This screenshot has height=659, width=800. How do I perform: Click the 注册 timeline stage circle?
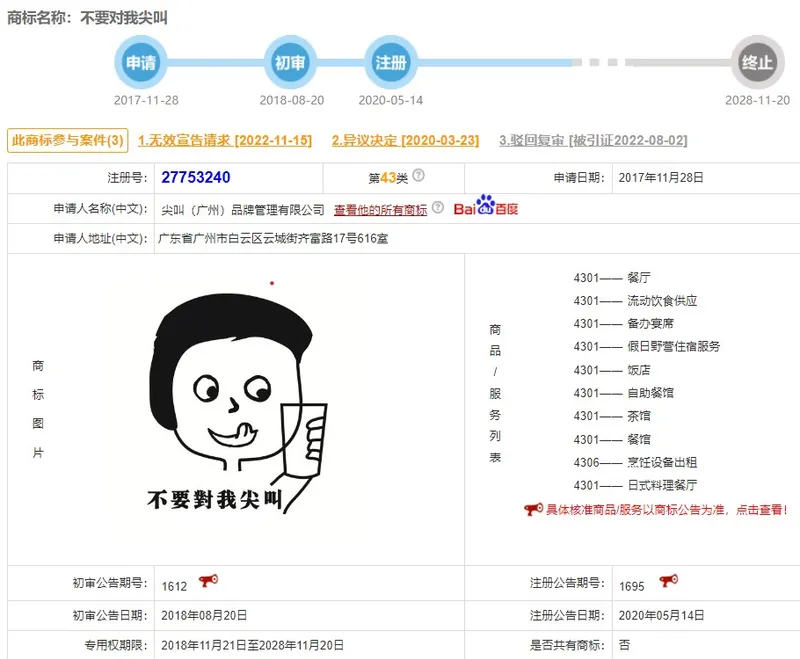[391, 63]
